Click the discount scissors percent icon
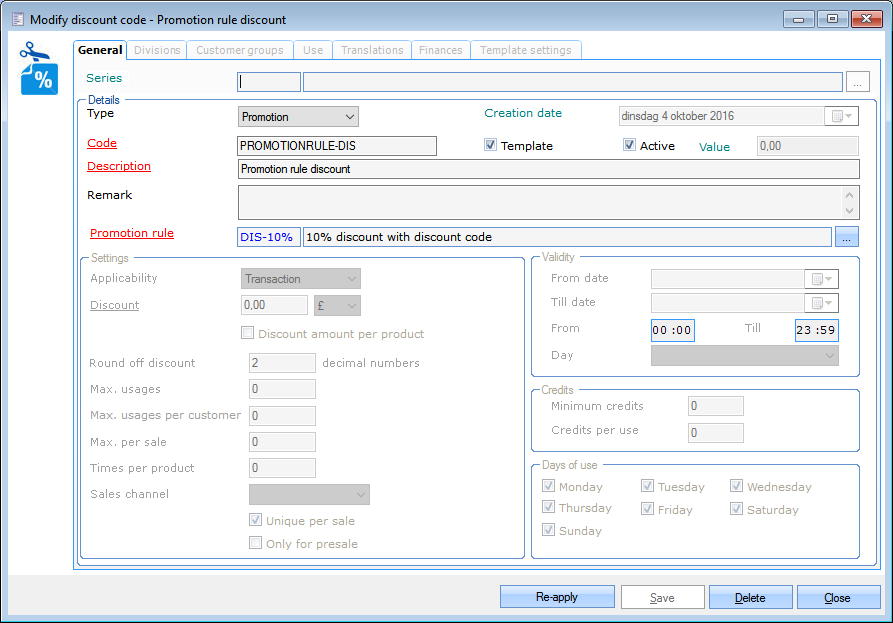Image resolution: width=893 pixels, height=623 pixels. tap(39, 69)
